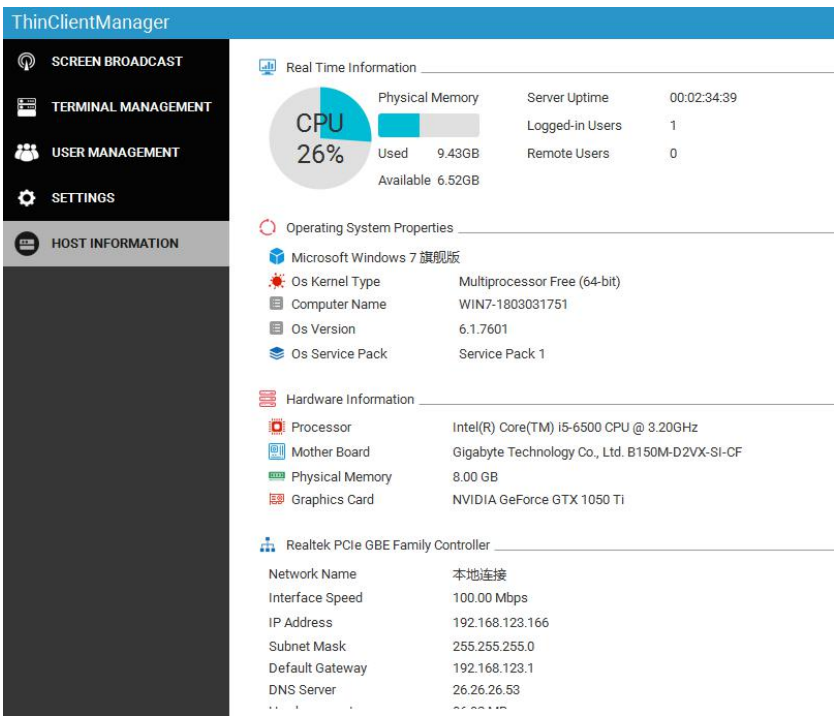The image size is (839, 716).
Task: Open the Screen Broadcast menu item
Action: click(x=117, y=61)
